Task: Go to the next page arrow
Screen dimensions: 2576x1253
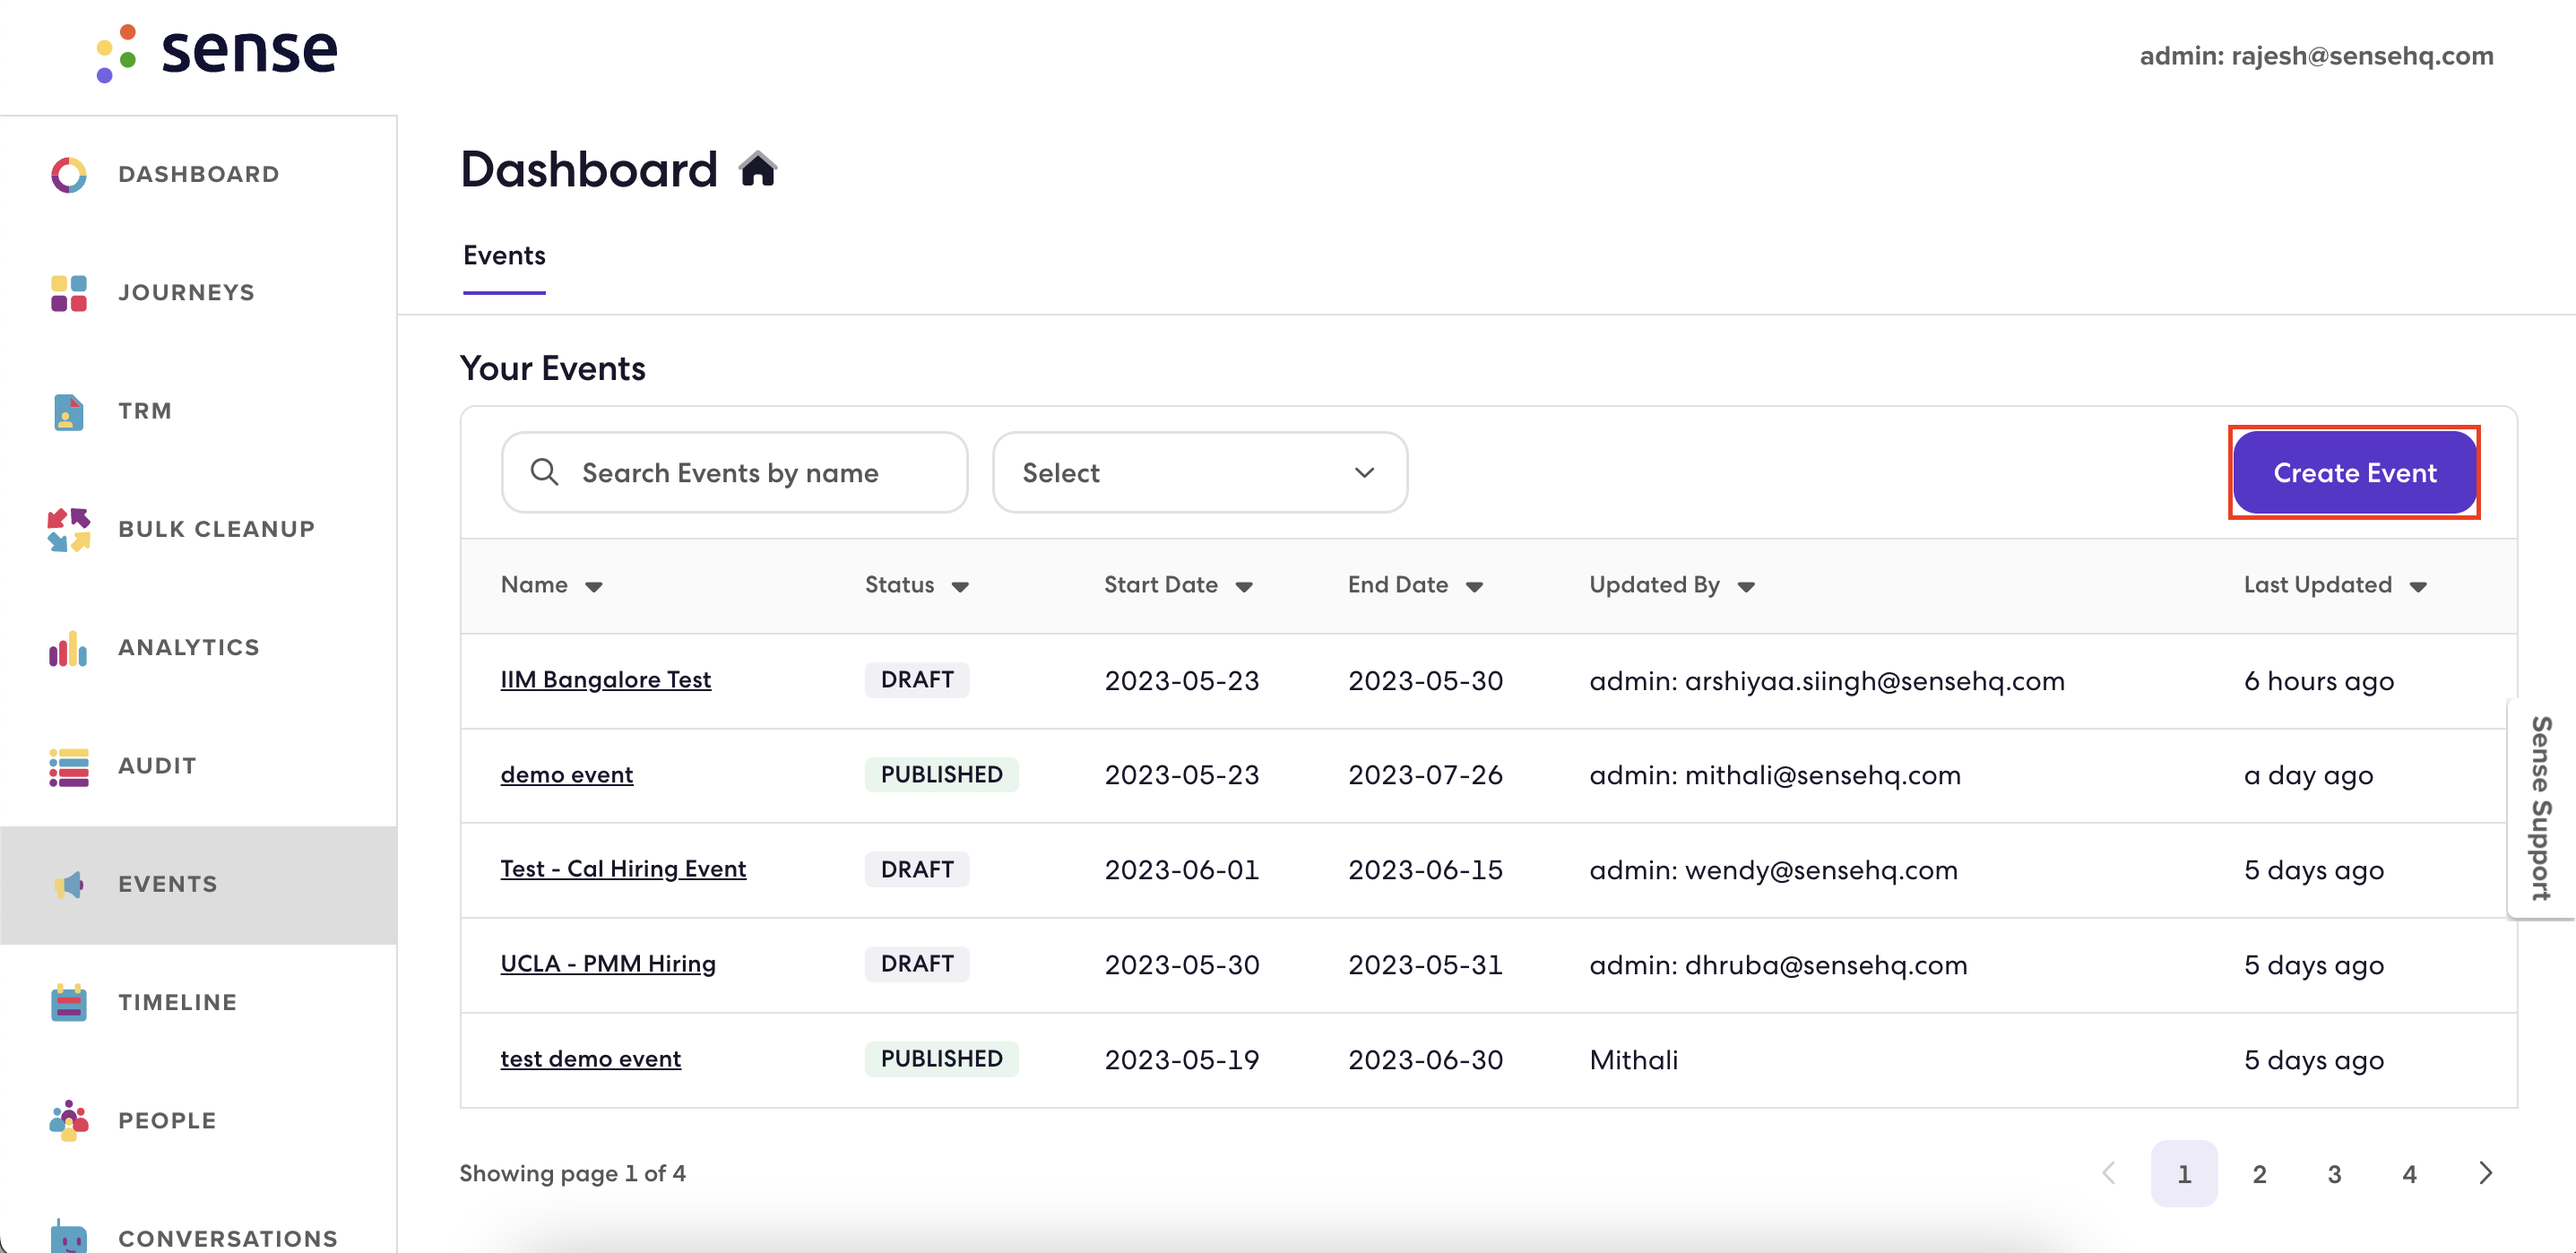Action: (2486, 1173)
